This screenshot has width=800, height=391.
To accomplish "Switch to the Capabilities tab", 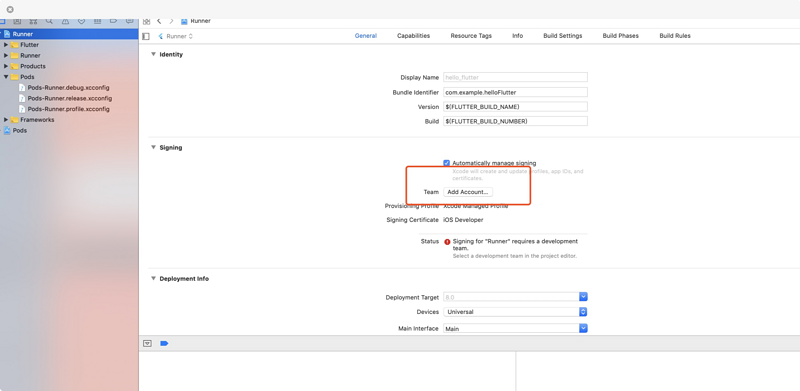I will click(x=413, y=36).
